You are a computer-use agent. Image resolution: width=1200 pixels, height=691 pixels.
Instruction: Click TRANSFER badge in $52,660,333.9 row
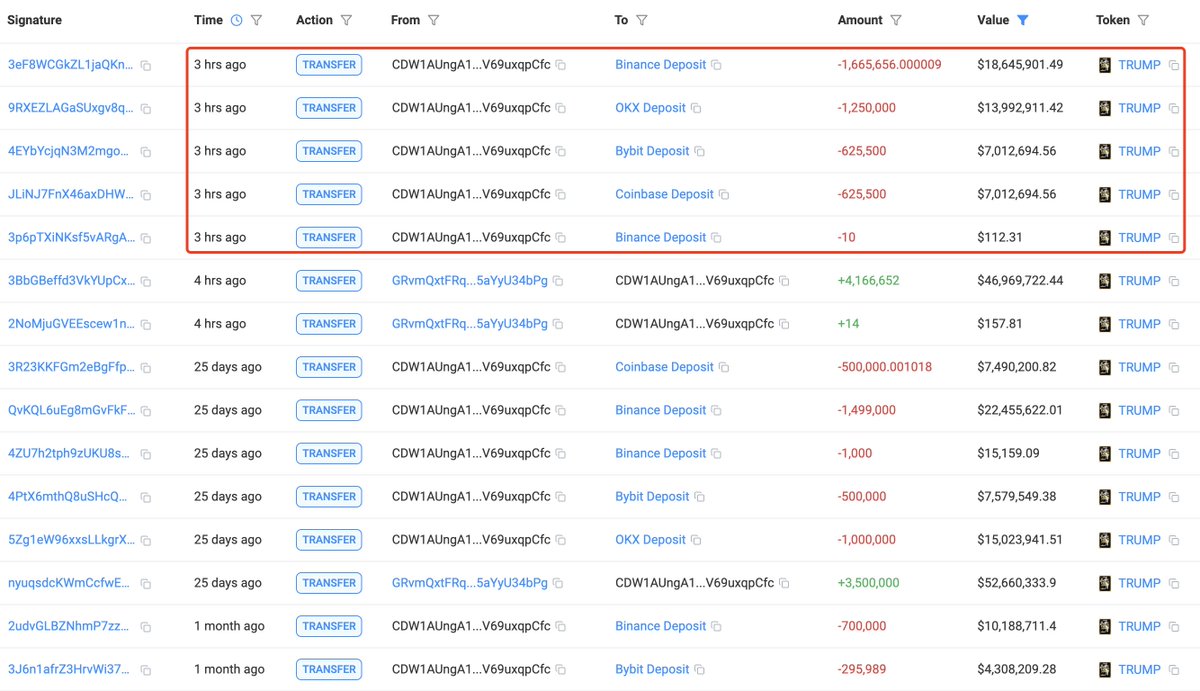pos(329,583)
